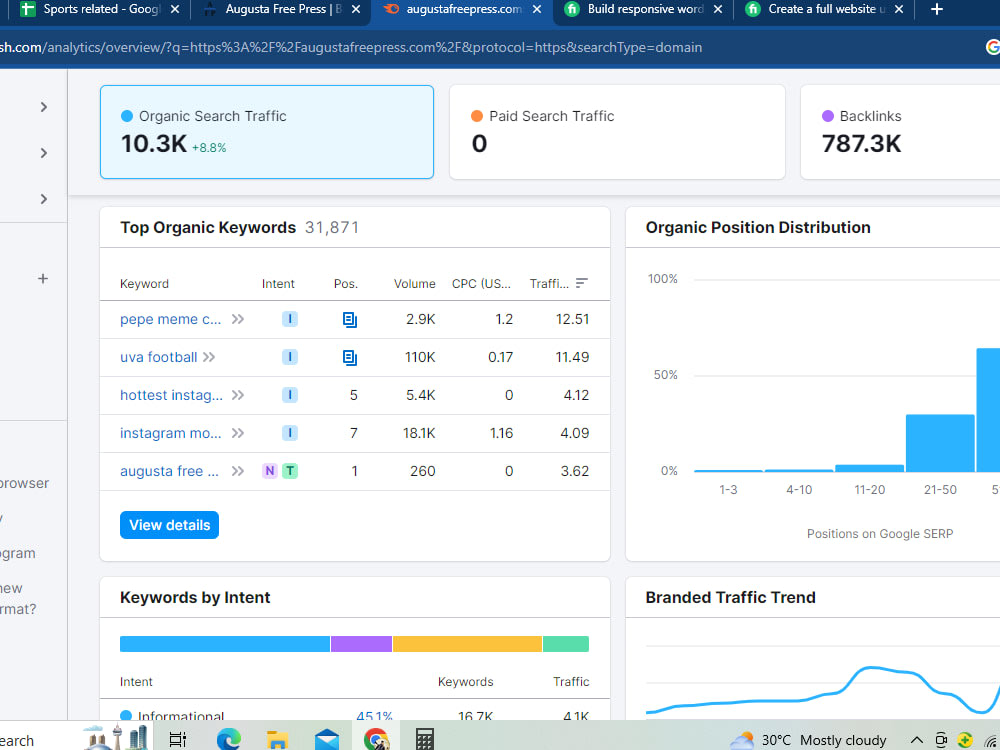Select the Paid Search Traffic card
The image size is (1000, 750).
(617, 132)
